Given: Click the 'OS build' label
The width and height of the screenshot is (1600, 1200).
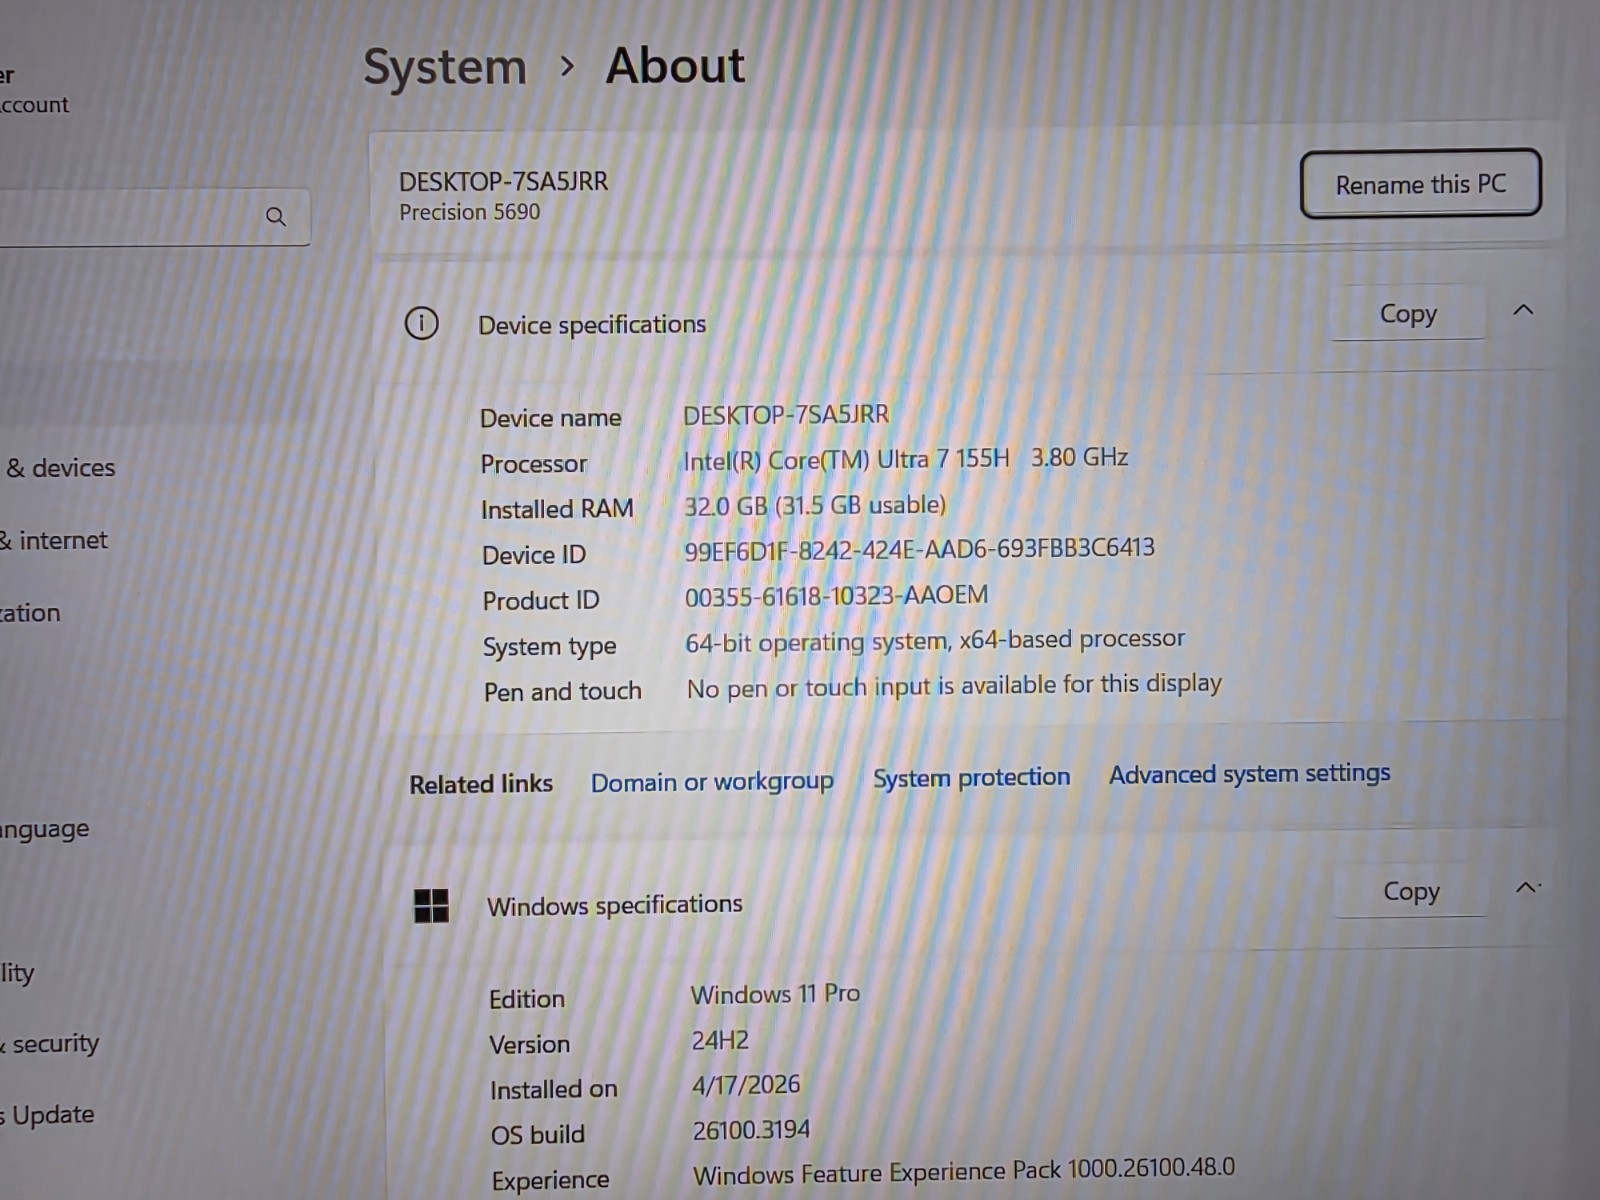Looking at the screenshot, I should click(538, 1134).
